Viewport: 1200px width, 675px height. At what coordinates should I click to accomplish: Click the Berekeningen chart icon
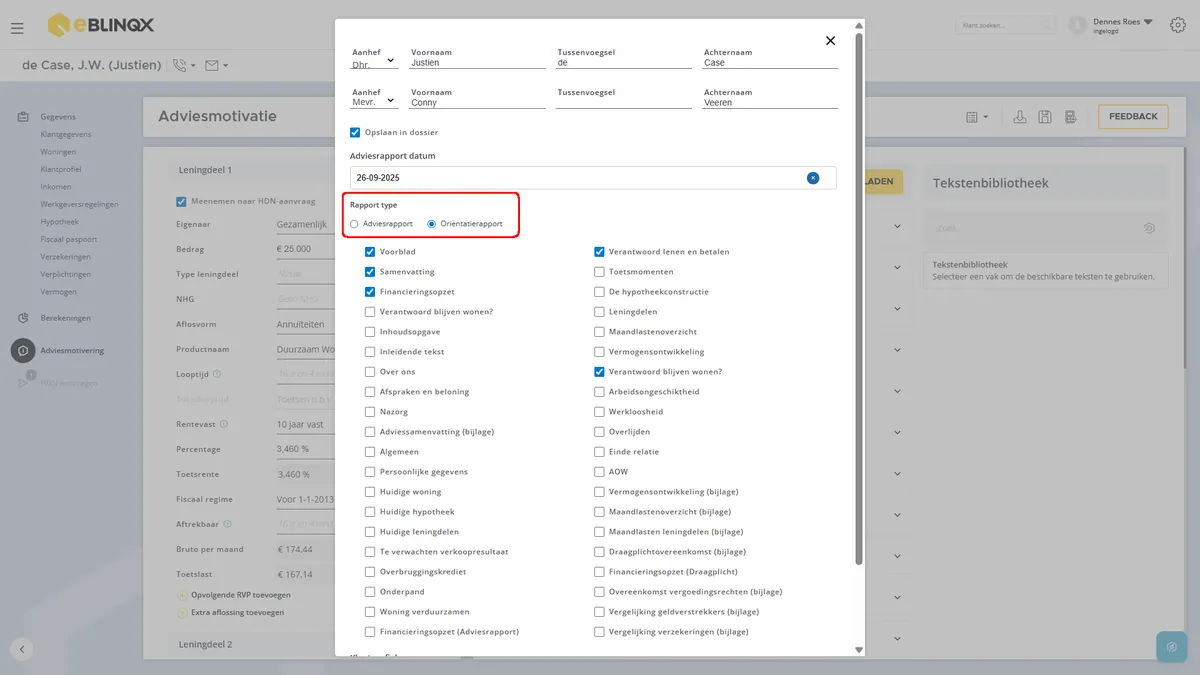23,318
